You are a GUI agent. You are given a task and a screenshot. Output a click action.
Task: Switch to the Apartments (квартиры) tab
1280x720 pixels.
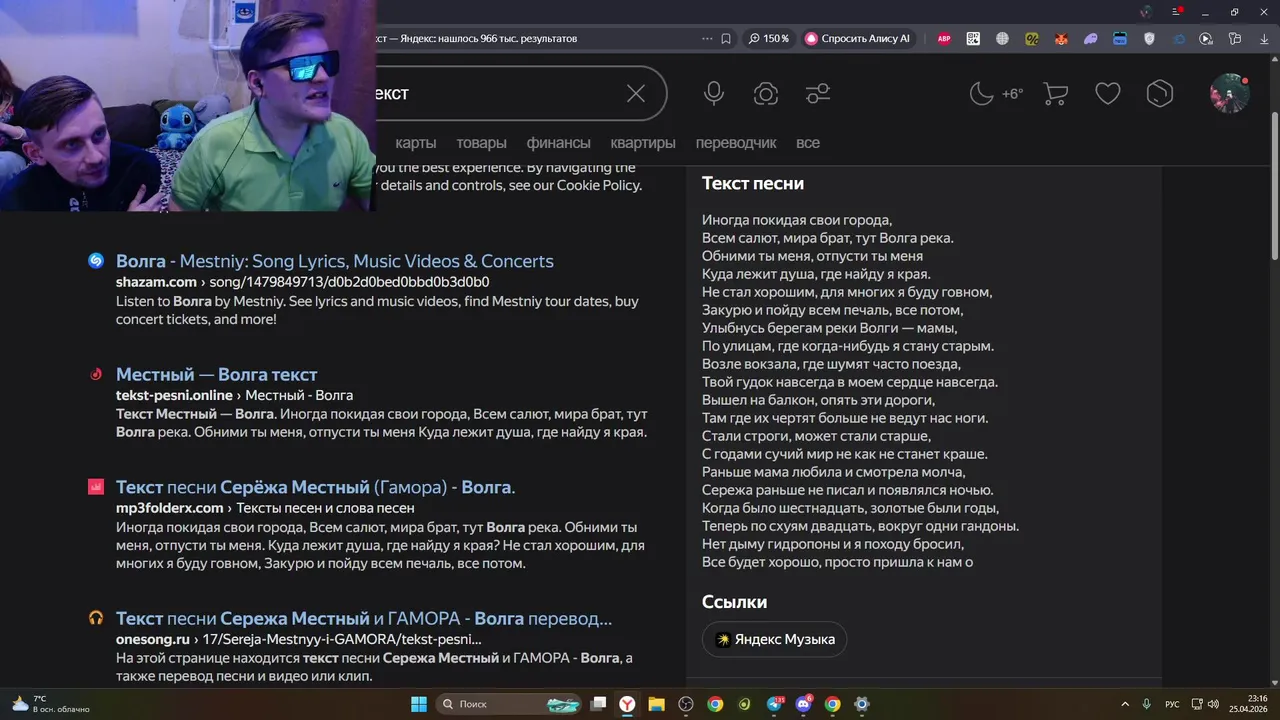pos(643,143)
